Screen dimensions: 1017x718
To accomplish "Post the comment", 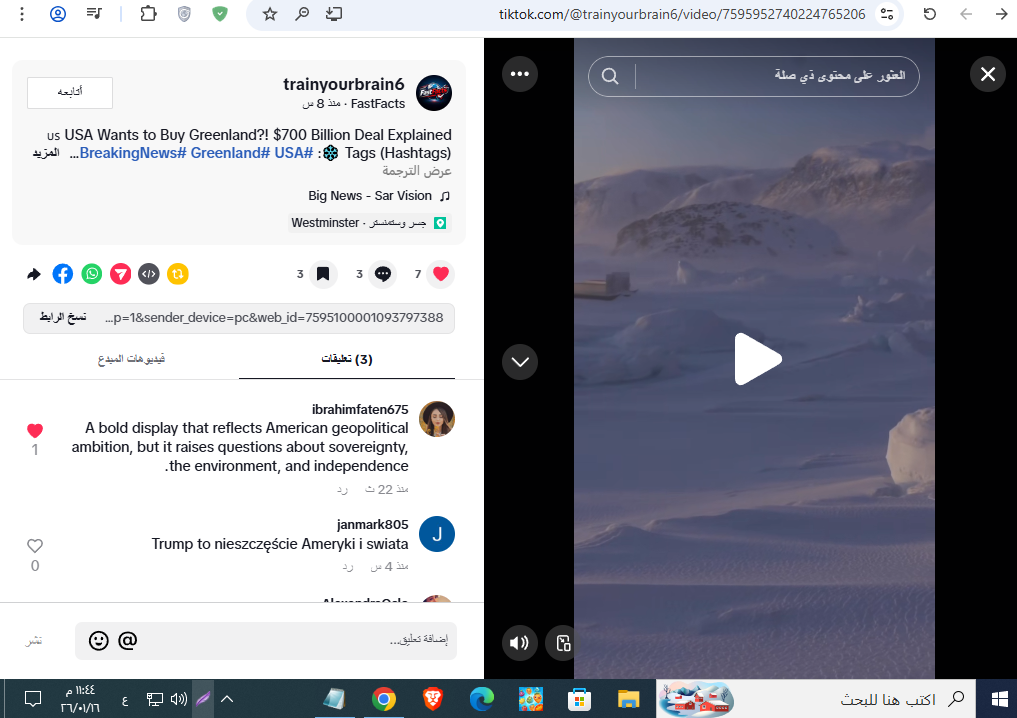I will click(x=34, y=641).
